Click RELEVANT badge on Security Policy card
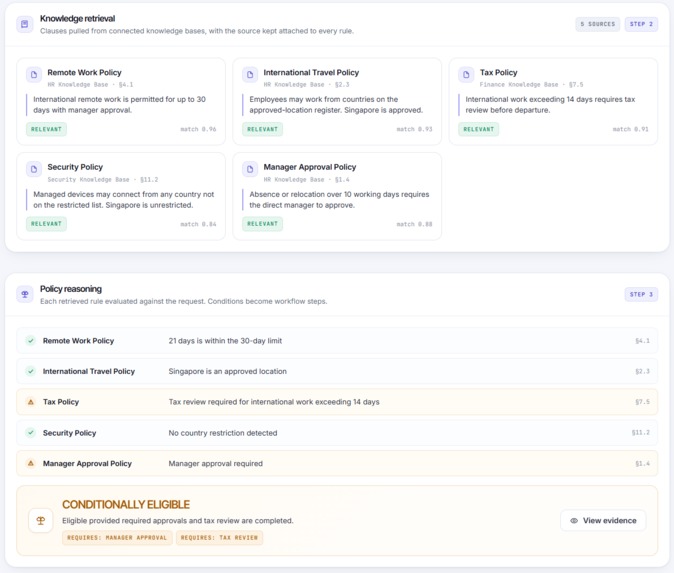This screenshot has width=674, height=573. 46,224
